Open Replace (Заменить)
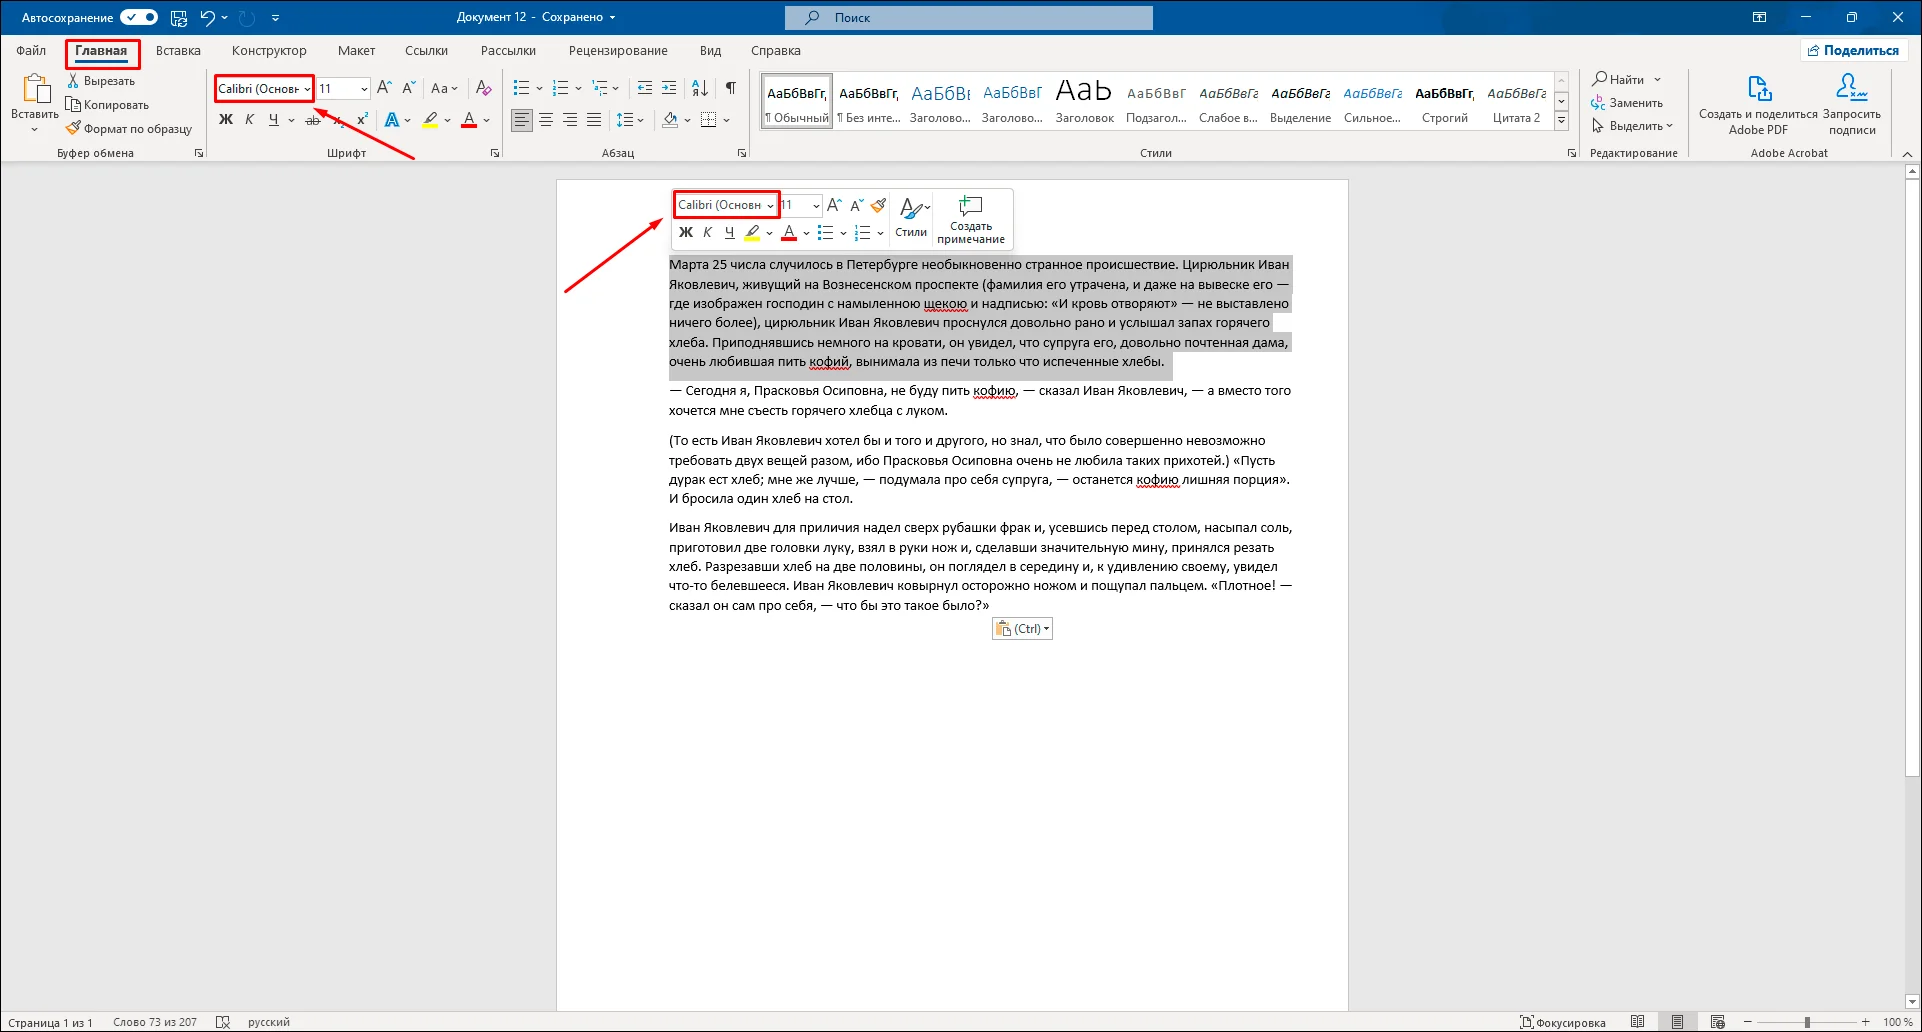Screen dimensions: 1922x1032 pos(1628,102)
